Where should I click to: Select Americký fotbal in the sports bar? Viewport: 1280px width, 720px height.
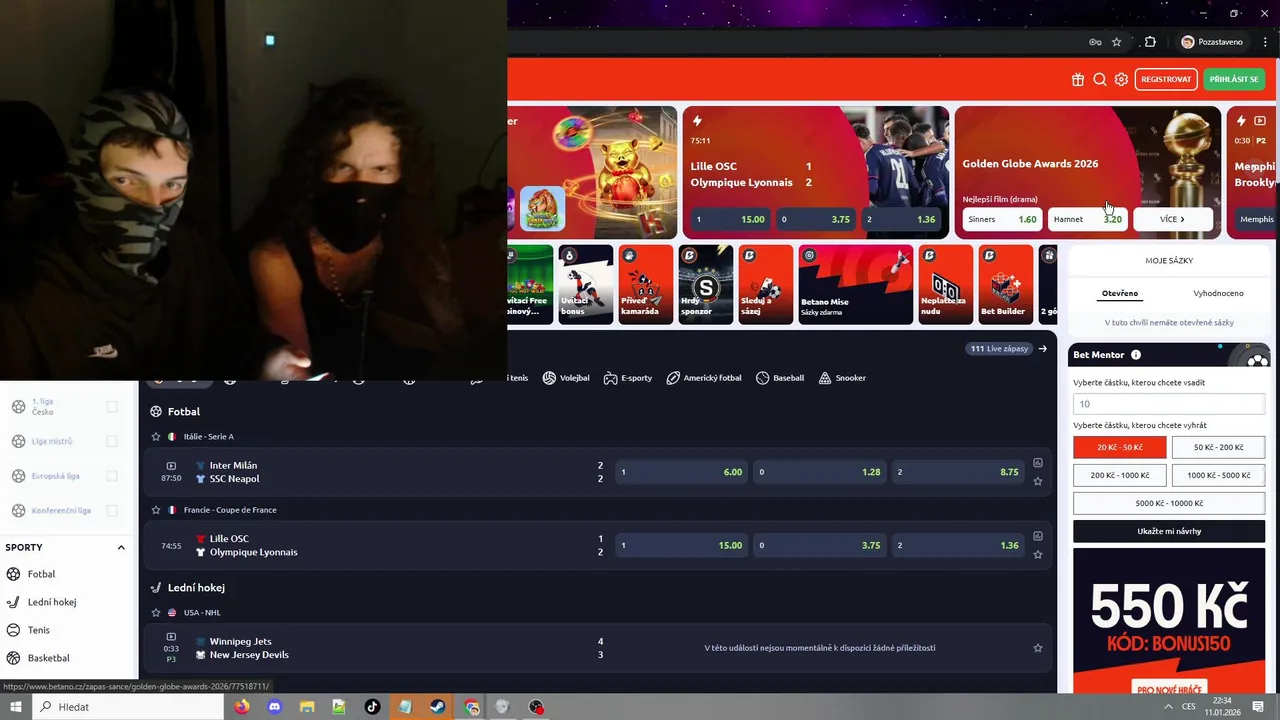point(704,378)
